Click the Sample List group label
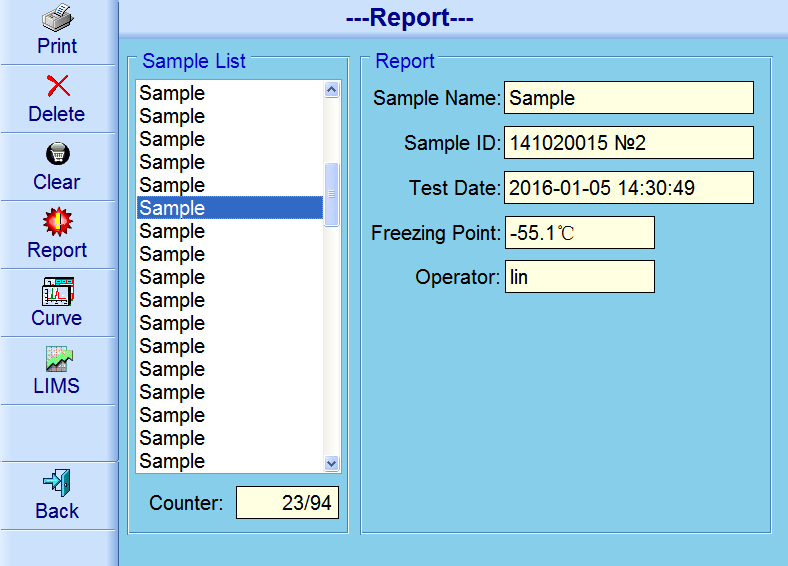Image resolution: width=788 pixels, height=566 pixels. pos(194,61)
